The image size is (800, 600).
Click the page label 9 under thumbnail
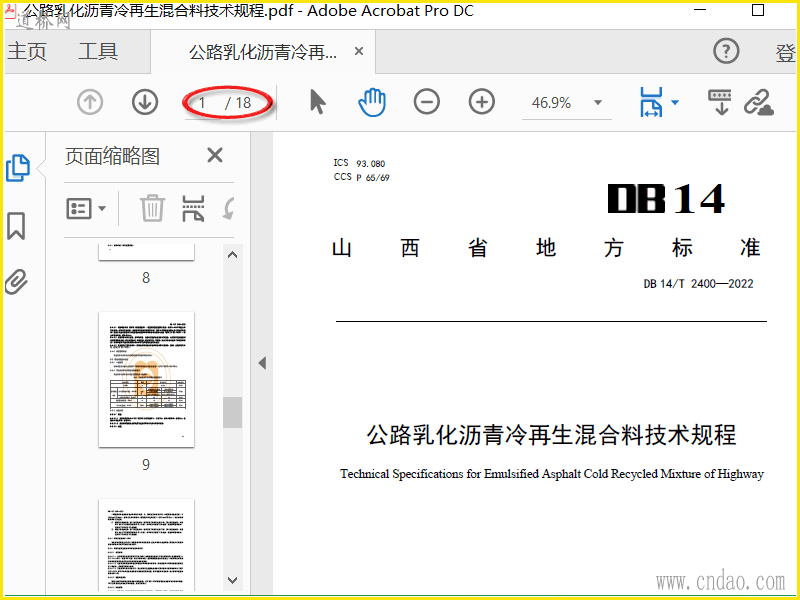point(146,465)
